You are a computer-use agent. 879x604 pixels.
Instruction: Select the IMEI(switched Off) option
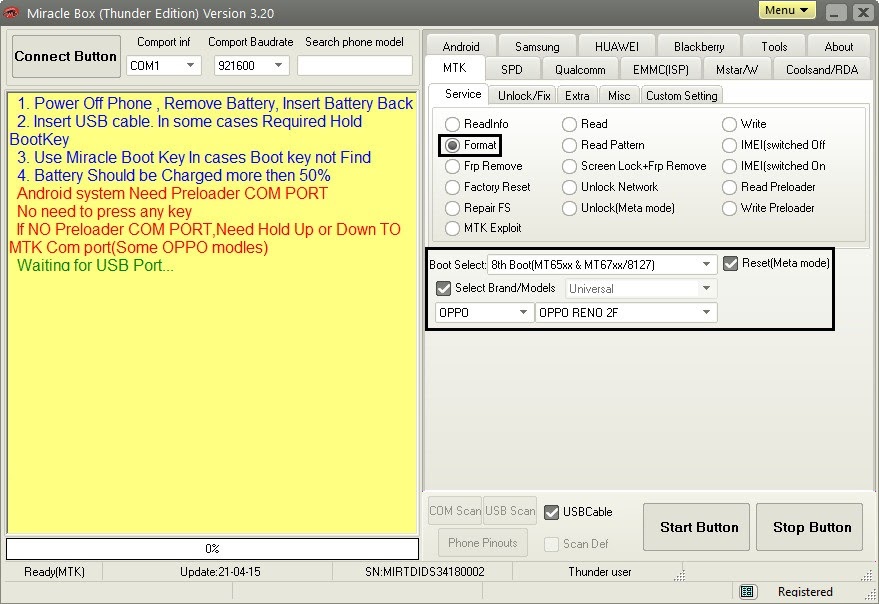774,145
